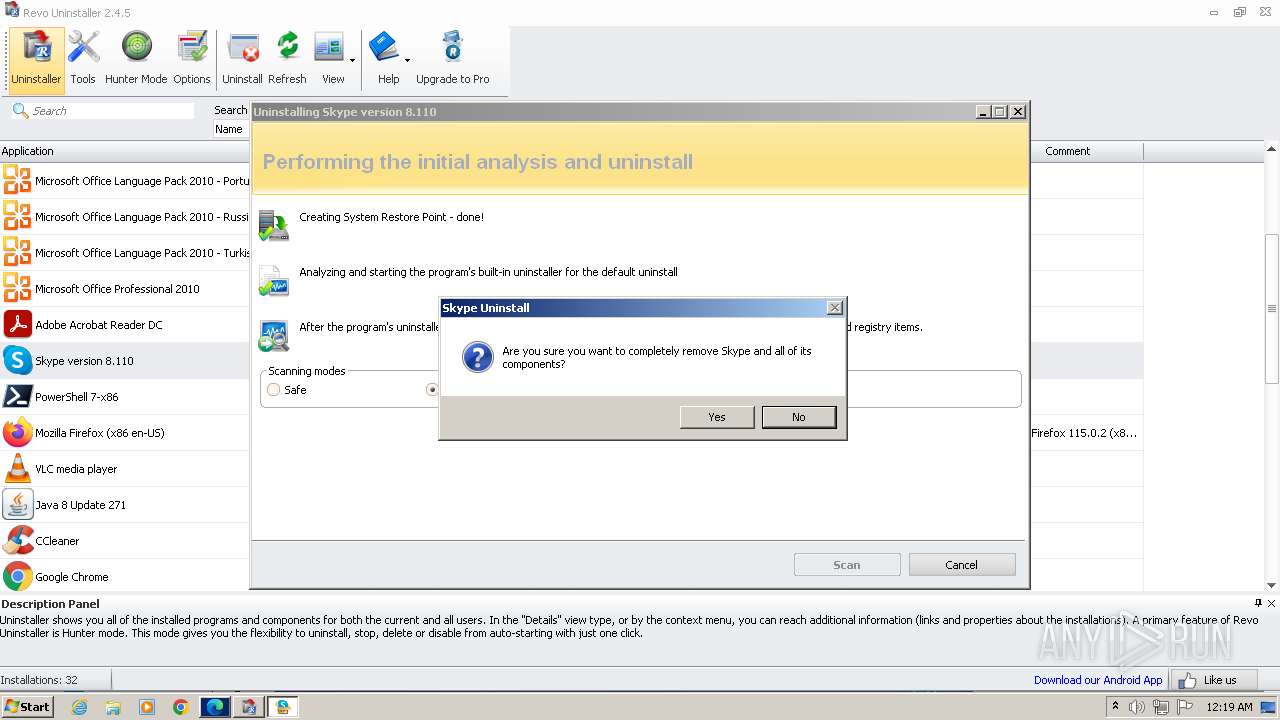Viewport: 1280px width, 720px height.
Task: Open the Tools section
Action: (83, 58)
